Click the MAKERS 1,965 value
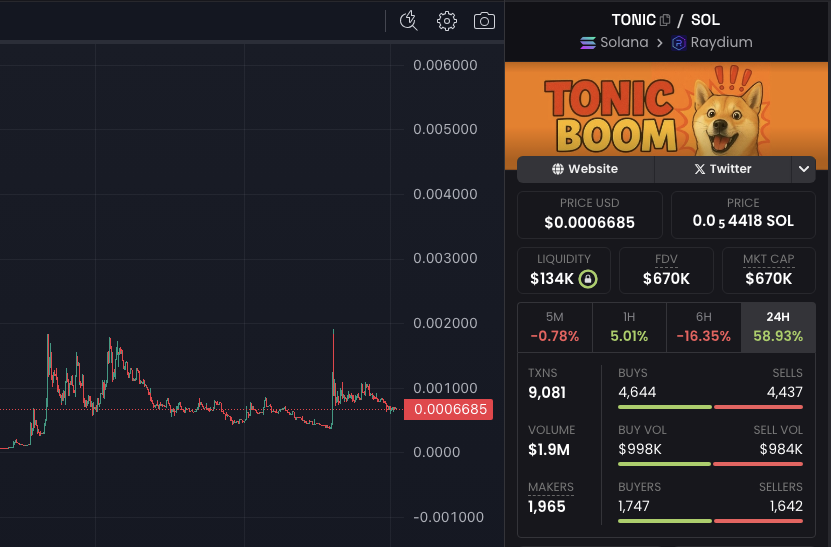831x547 pixels. [547, 507]
